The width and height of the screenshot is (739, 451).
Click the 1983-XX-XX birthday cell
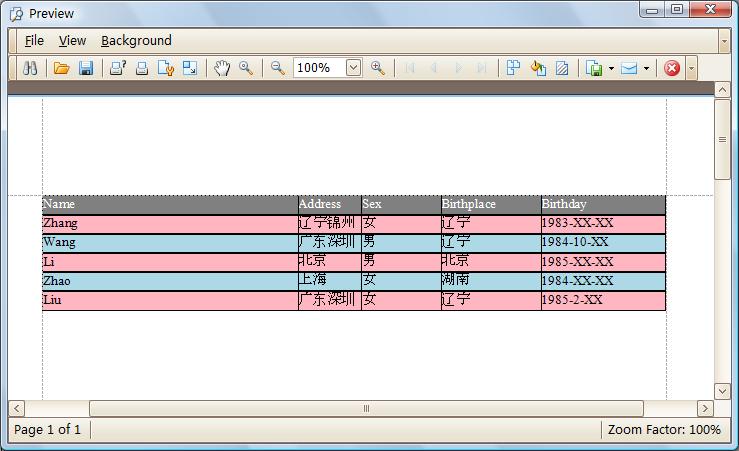pyautogui.click(x=603, y=224)
